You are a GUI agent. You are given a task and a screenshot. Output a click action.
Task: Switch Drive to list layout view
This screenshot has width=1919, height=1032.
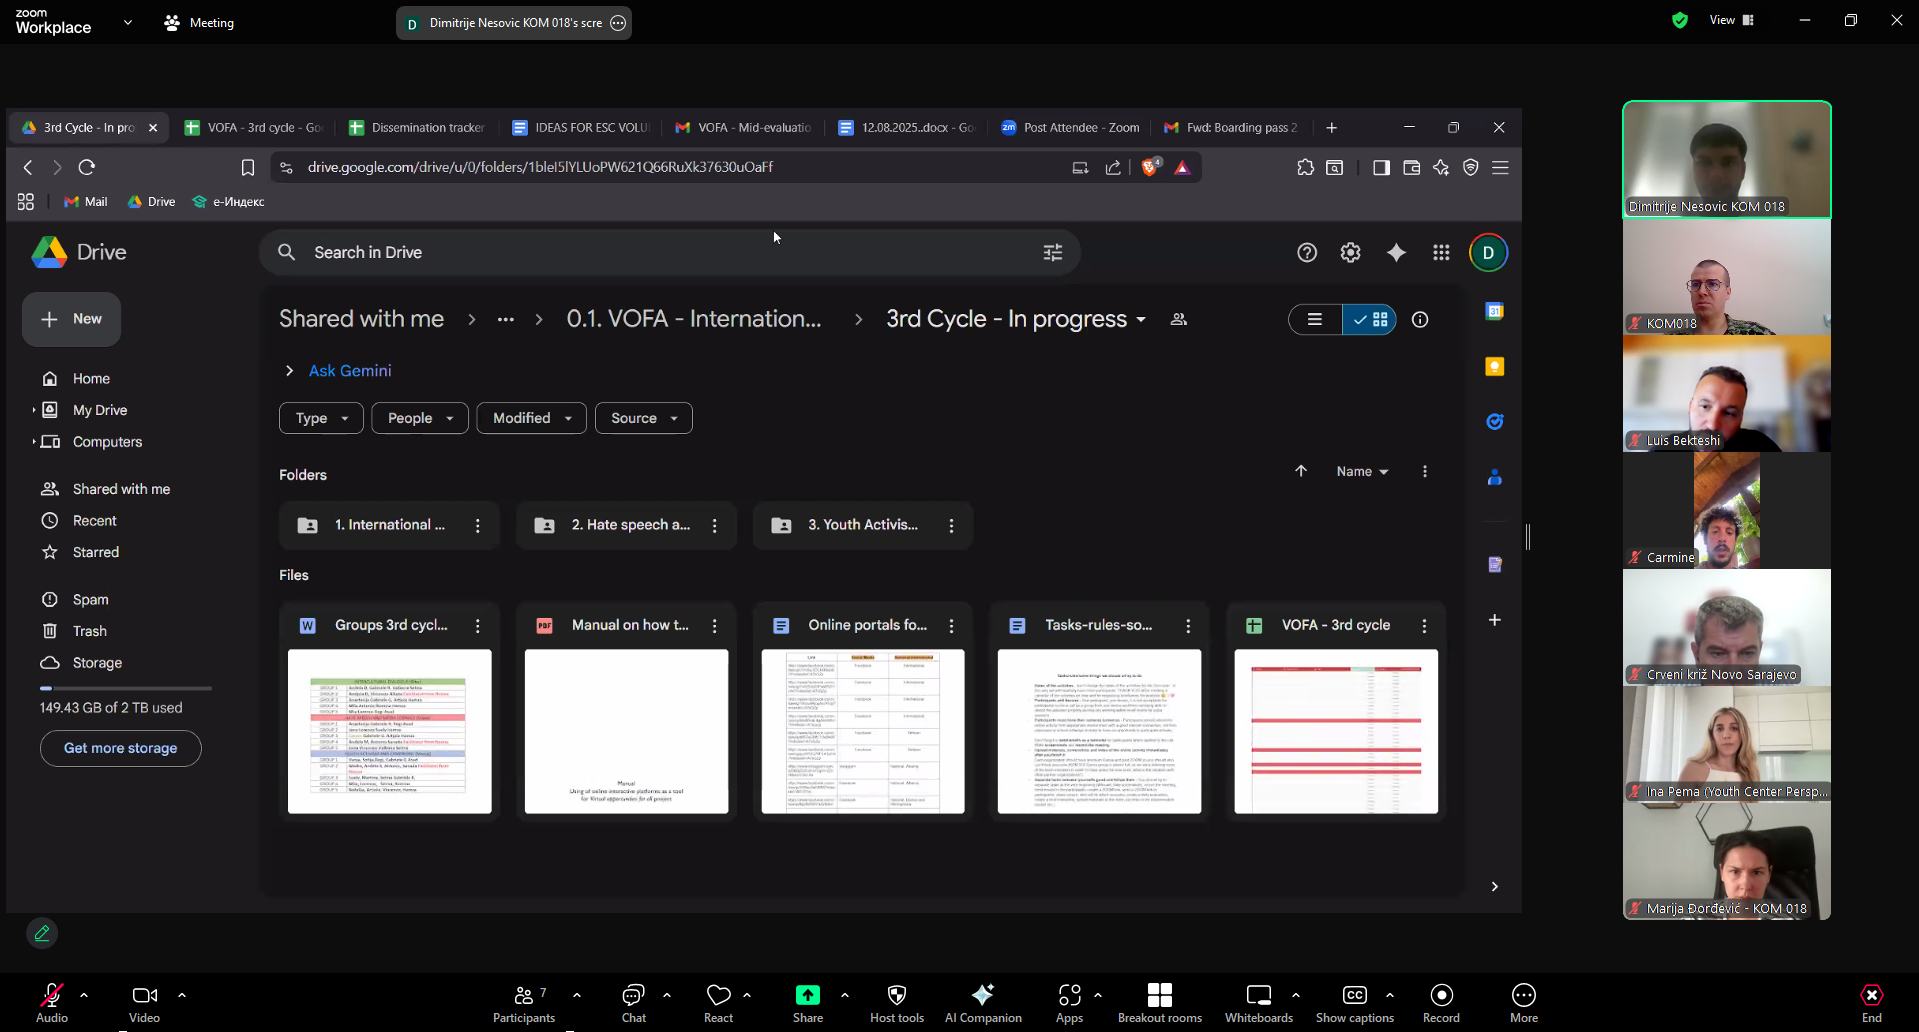click(x=1314, y=320)
